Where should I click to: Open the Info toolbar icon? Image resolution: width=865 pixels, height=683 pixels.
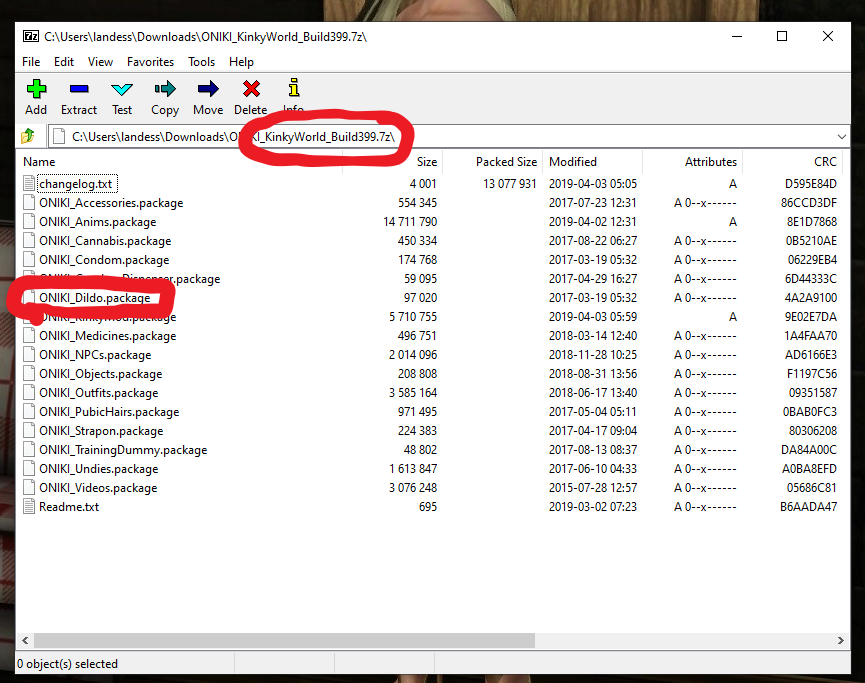tap(294, 88)
